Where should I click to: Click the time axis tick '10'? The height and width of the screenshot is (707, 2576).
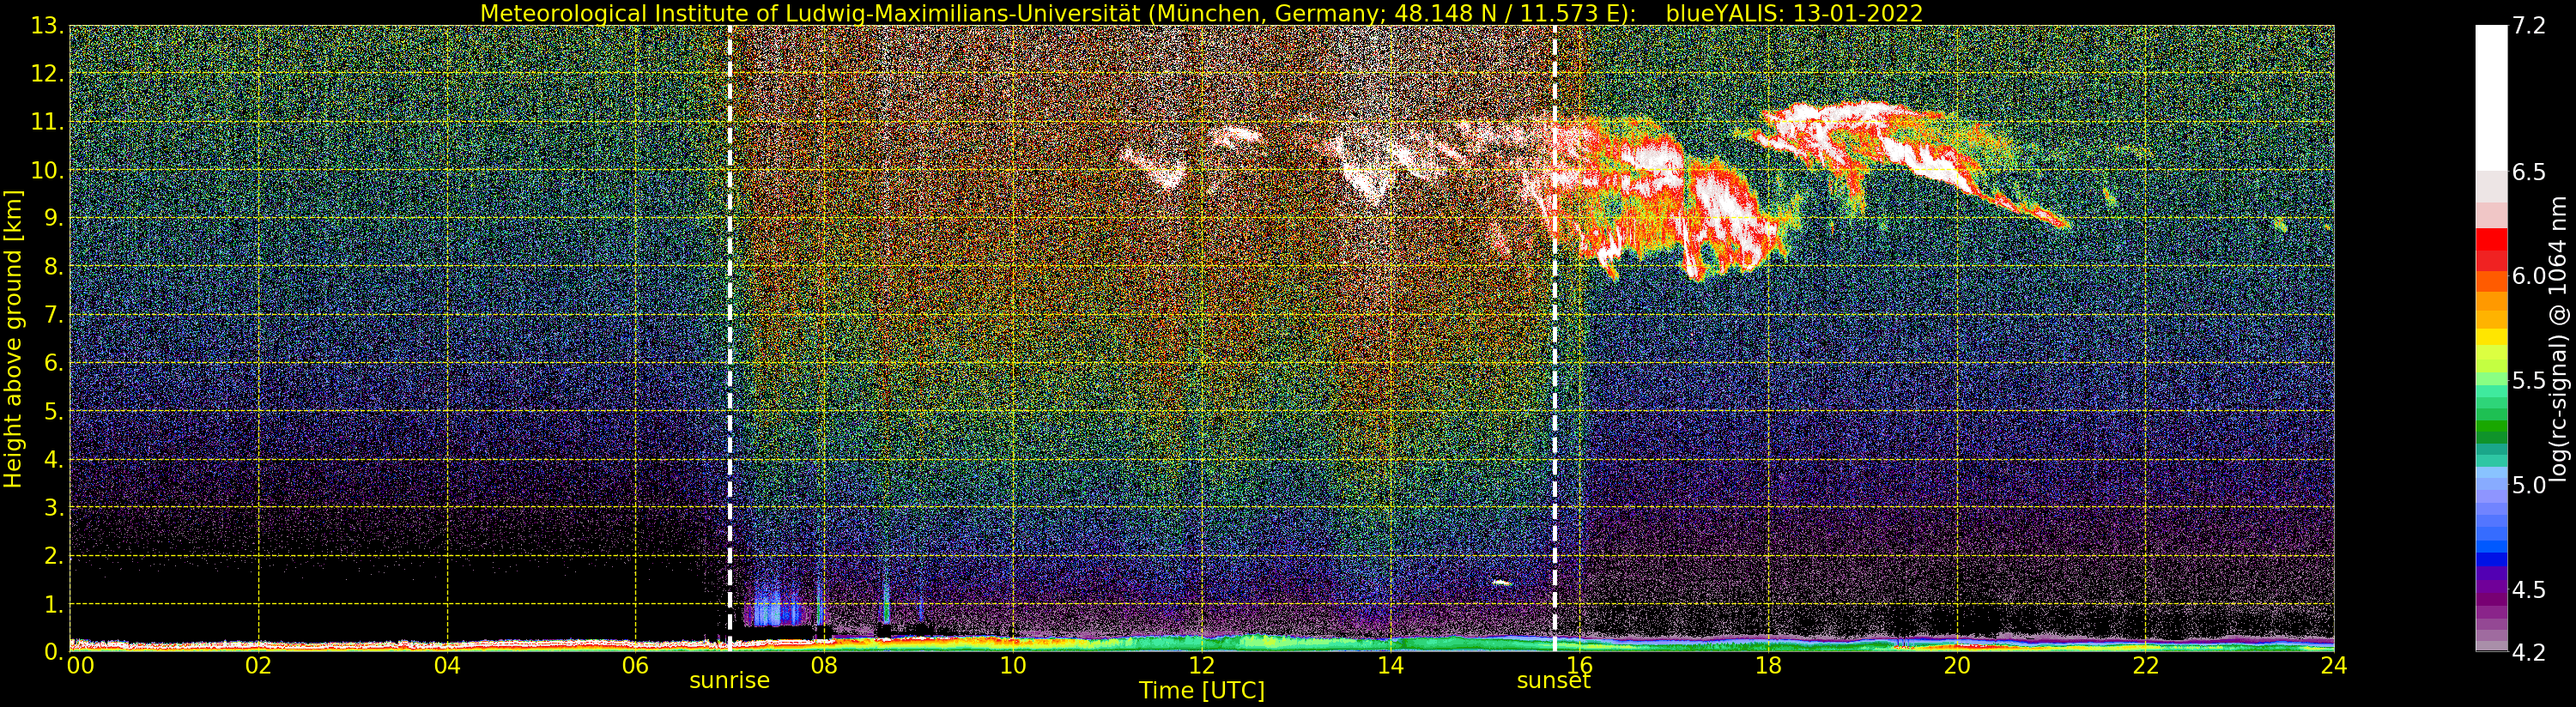(x=1013, y=665)
